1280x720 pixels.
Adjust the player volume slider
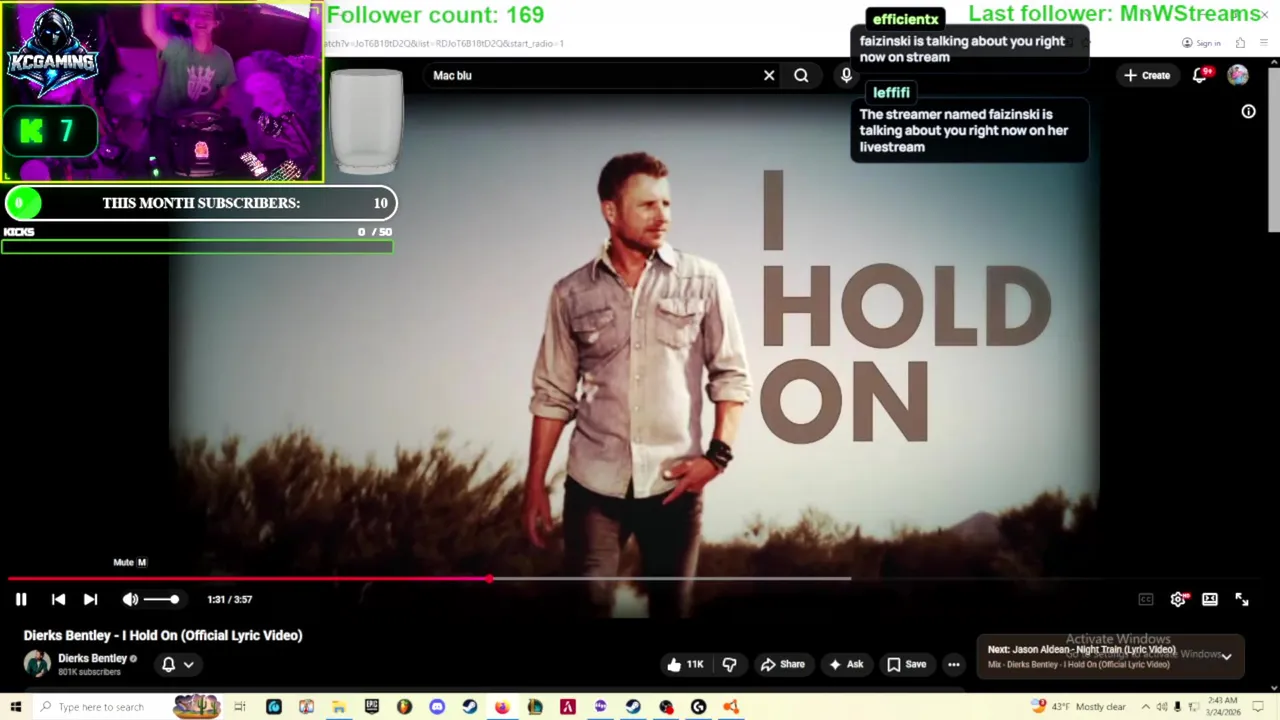161,599
